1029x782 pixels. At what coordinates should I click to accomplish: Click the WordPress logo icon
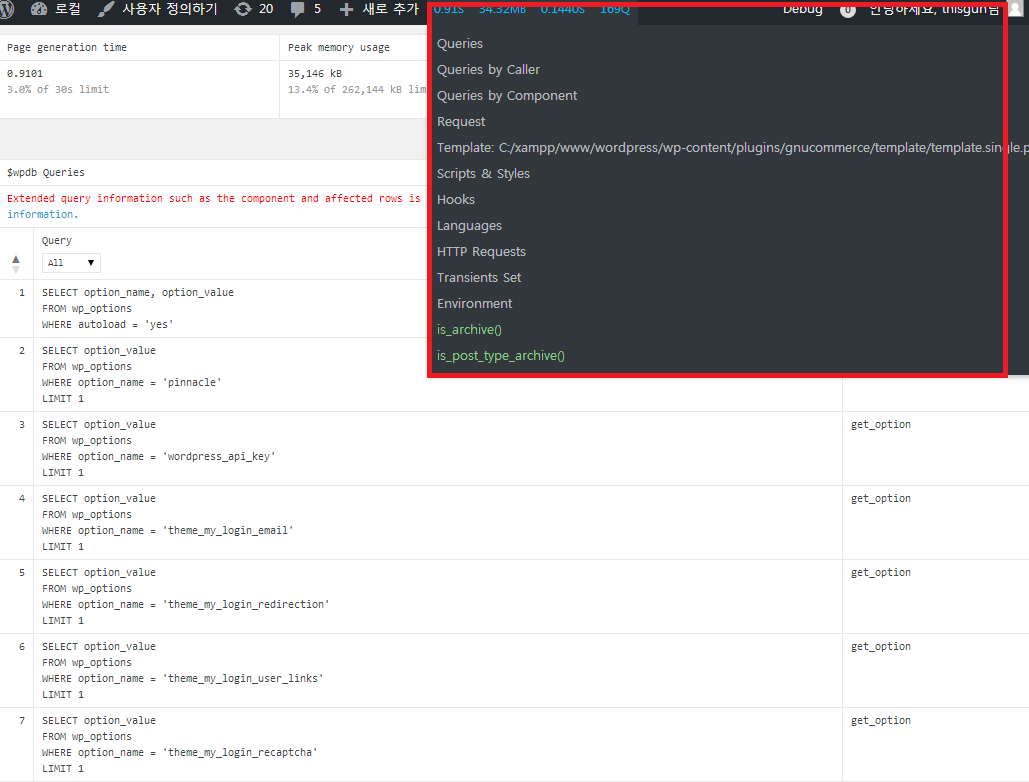tap(7, 9)
